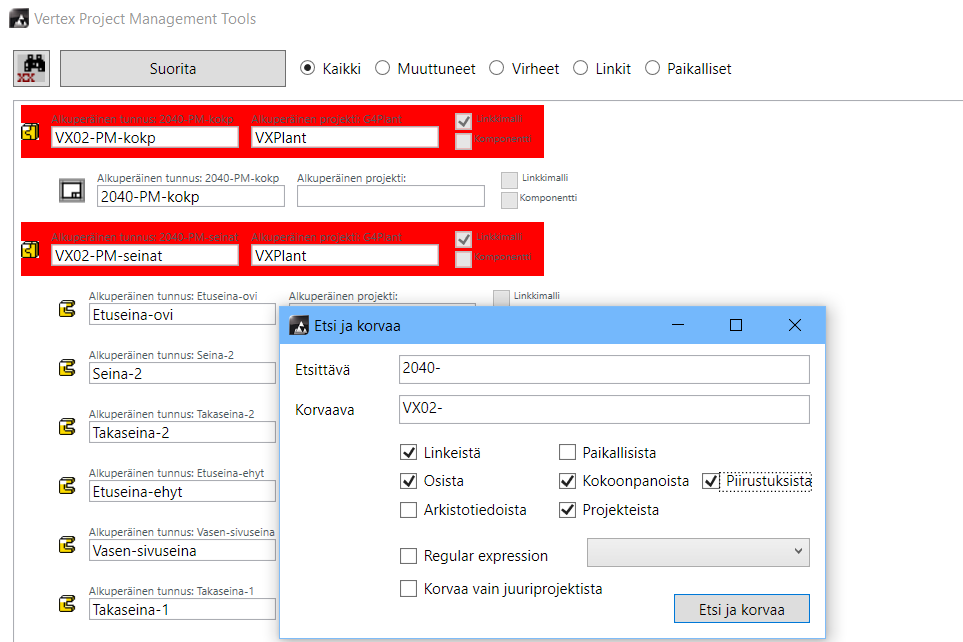Click the part icon beside Takaseina-2

click(67, 428)
